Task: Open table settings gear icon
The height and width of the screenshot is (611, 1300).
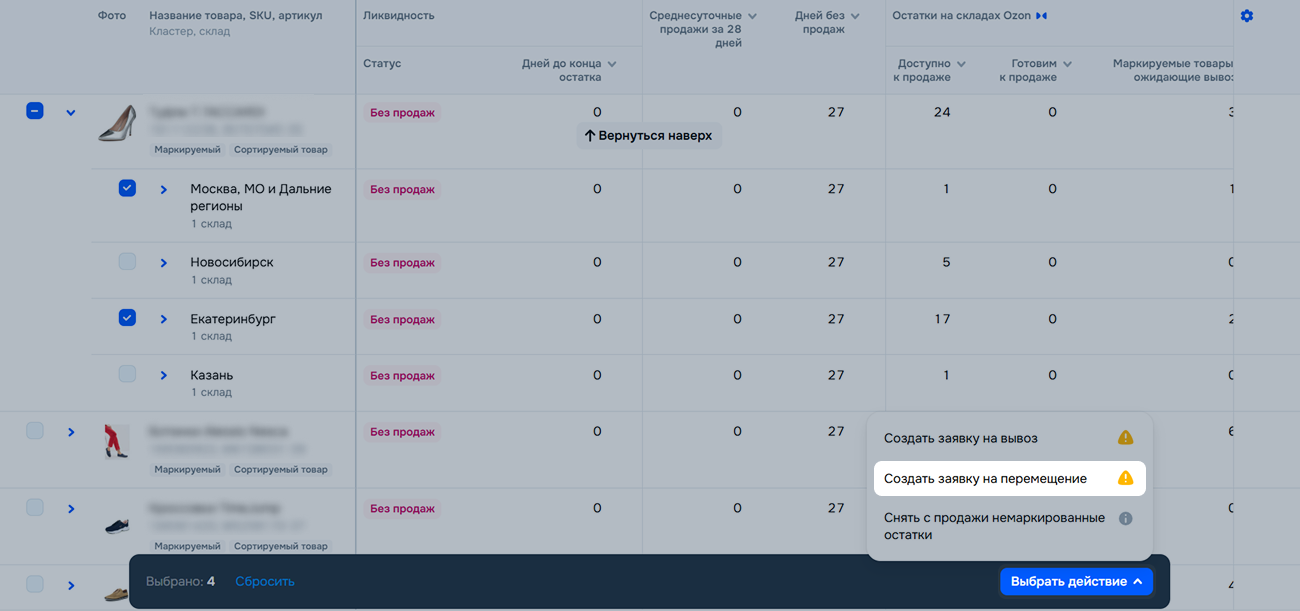Action: [1246, 16]
